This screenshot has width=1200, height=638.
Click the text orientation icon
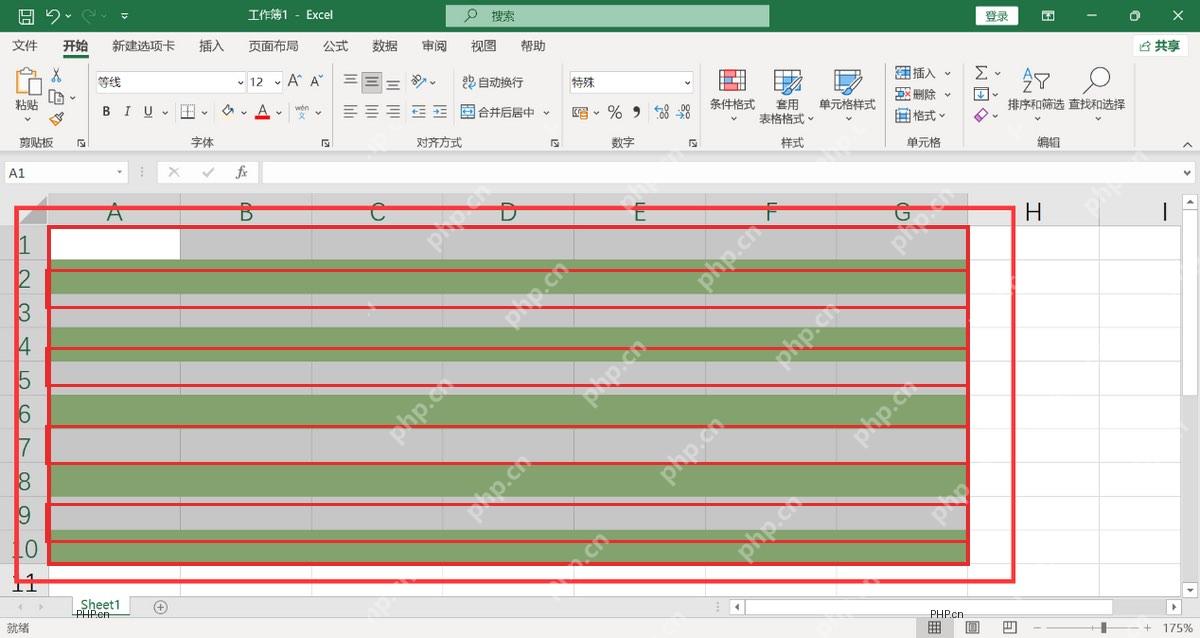point(420,82)
